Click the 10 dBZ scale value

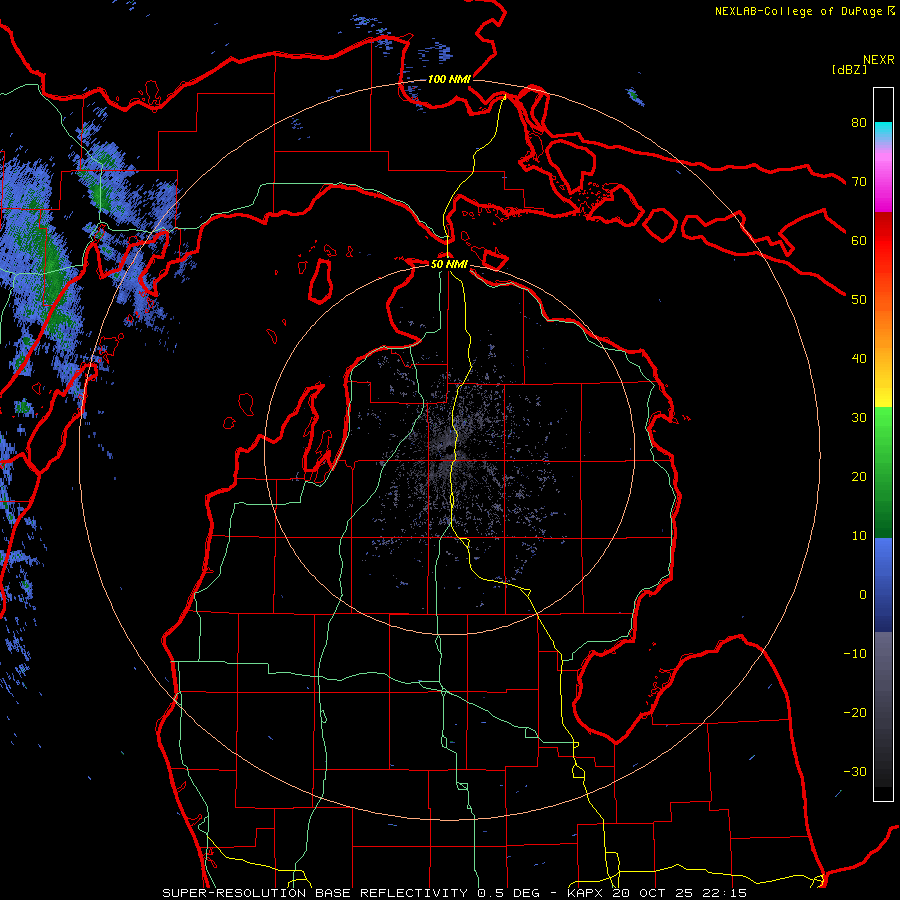859,536
